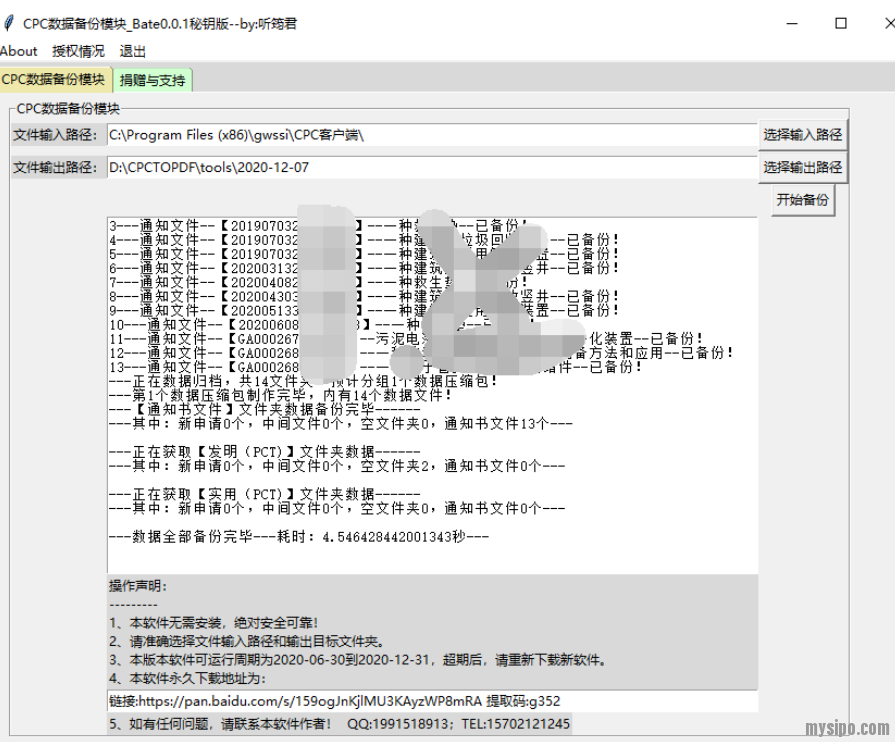Viewport: 895px width, 742px height.
Task: Maximize the application window
Action: click(x=841, y=23)
